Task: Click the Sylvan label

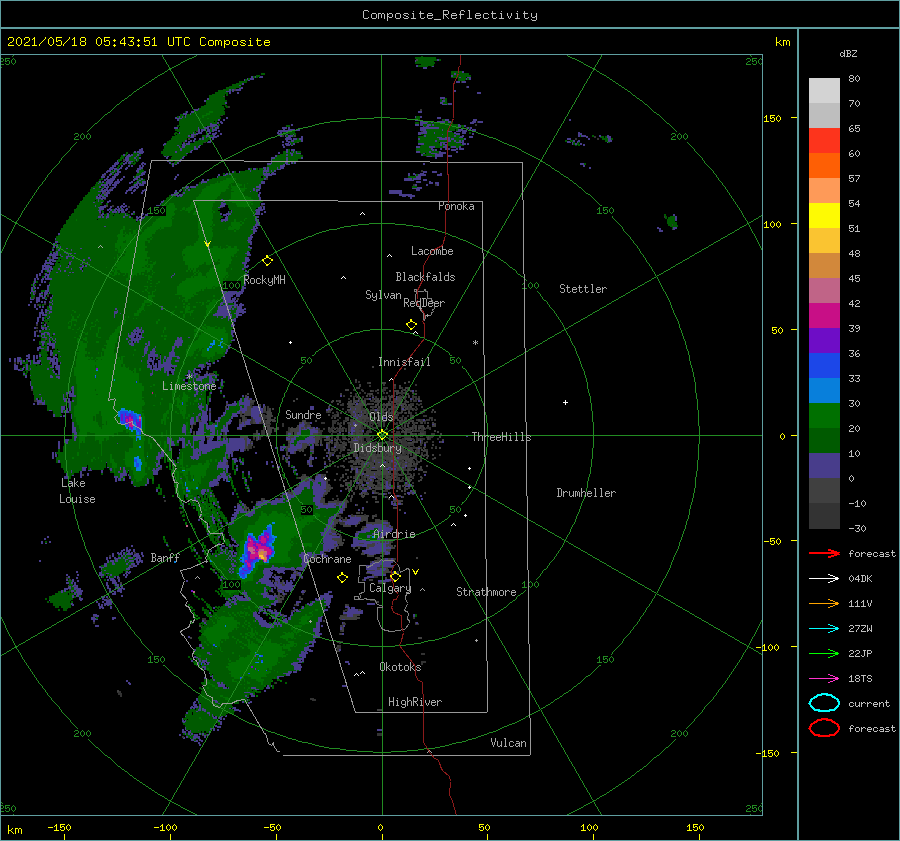Action: pos(383,295)
